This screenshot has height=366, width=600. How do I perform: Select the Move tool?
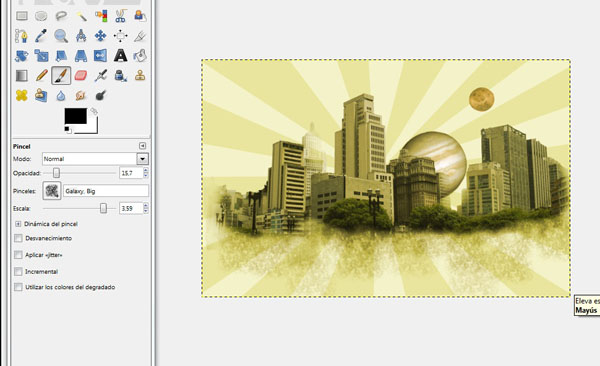100,36
